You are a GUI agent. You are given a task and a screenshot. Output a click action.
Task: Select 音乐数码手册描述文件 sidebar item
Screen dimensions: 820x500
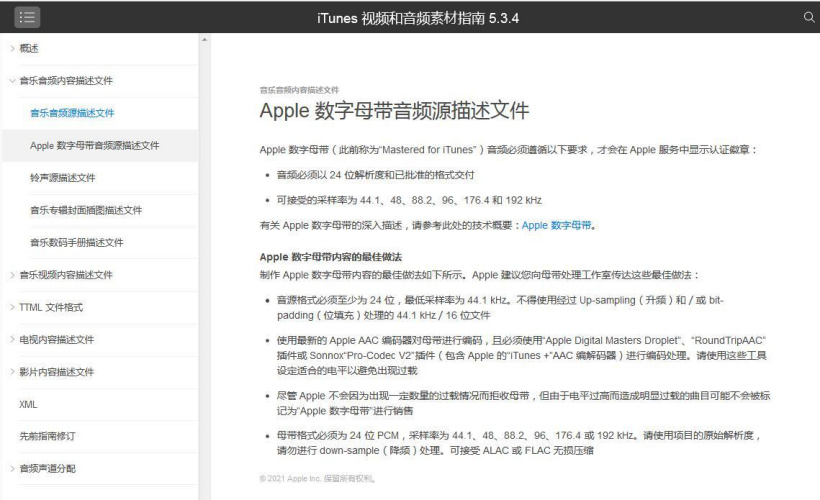point(76,242)
